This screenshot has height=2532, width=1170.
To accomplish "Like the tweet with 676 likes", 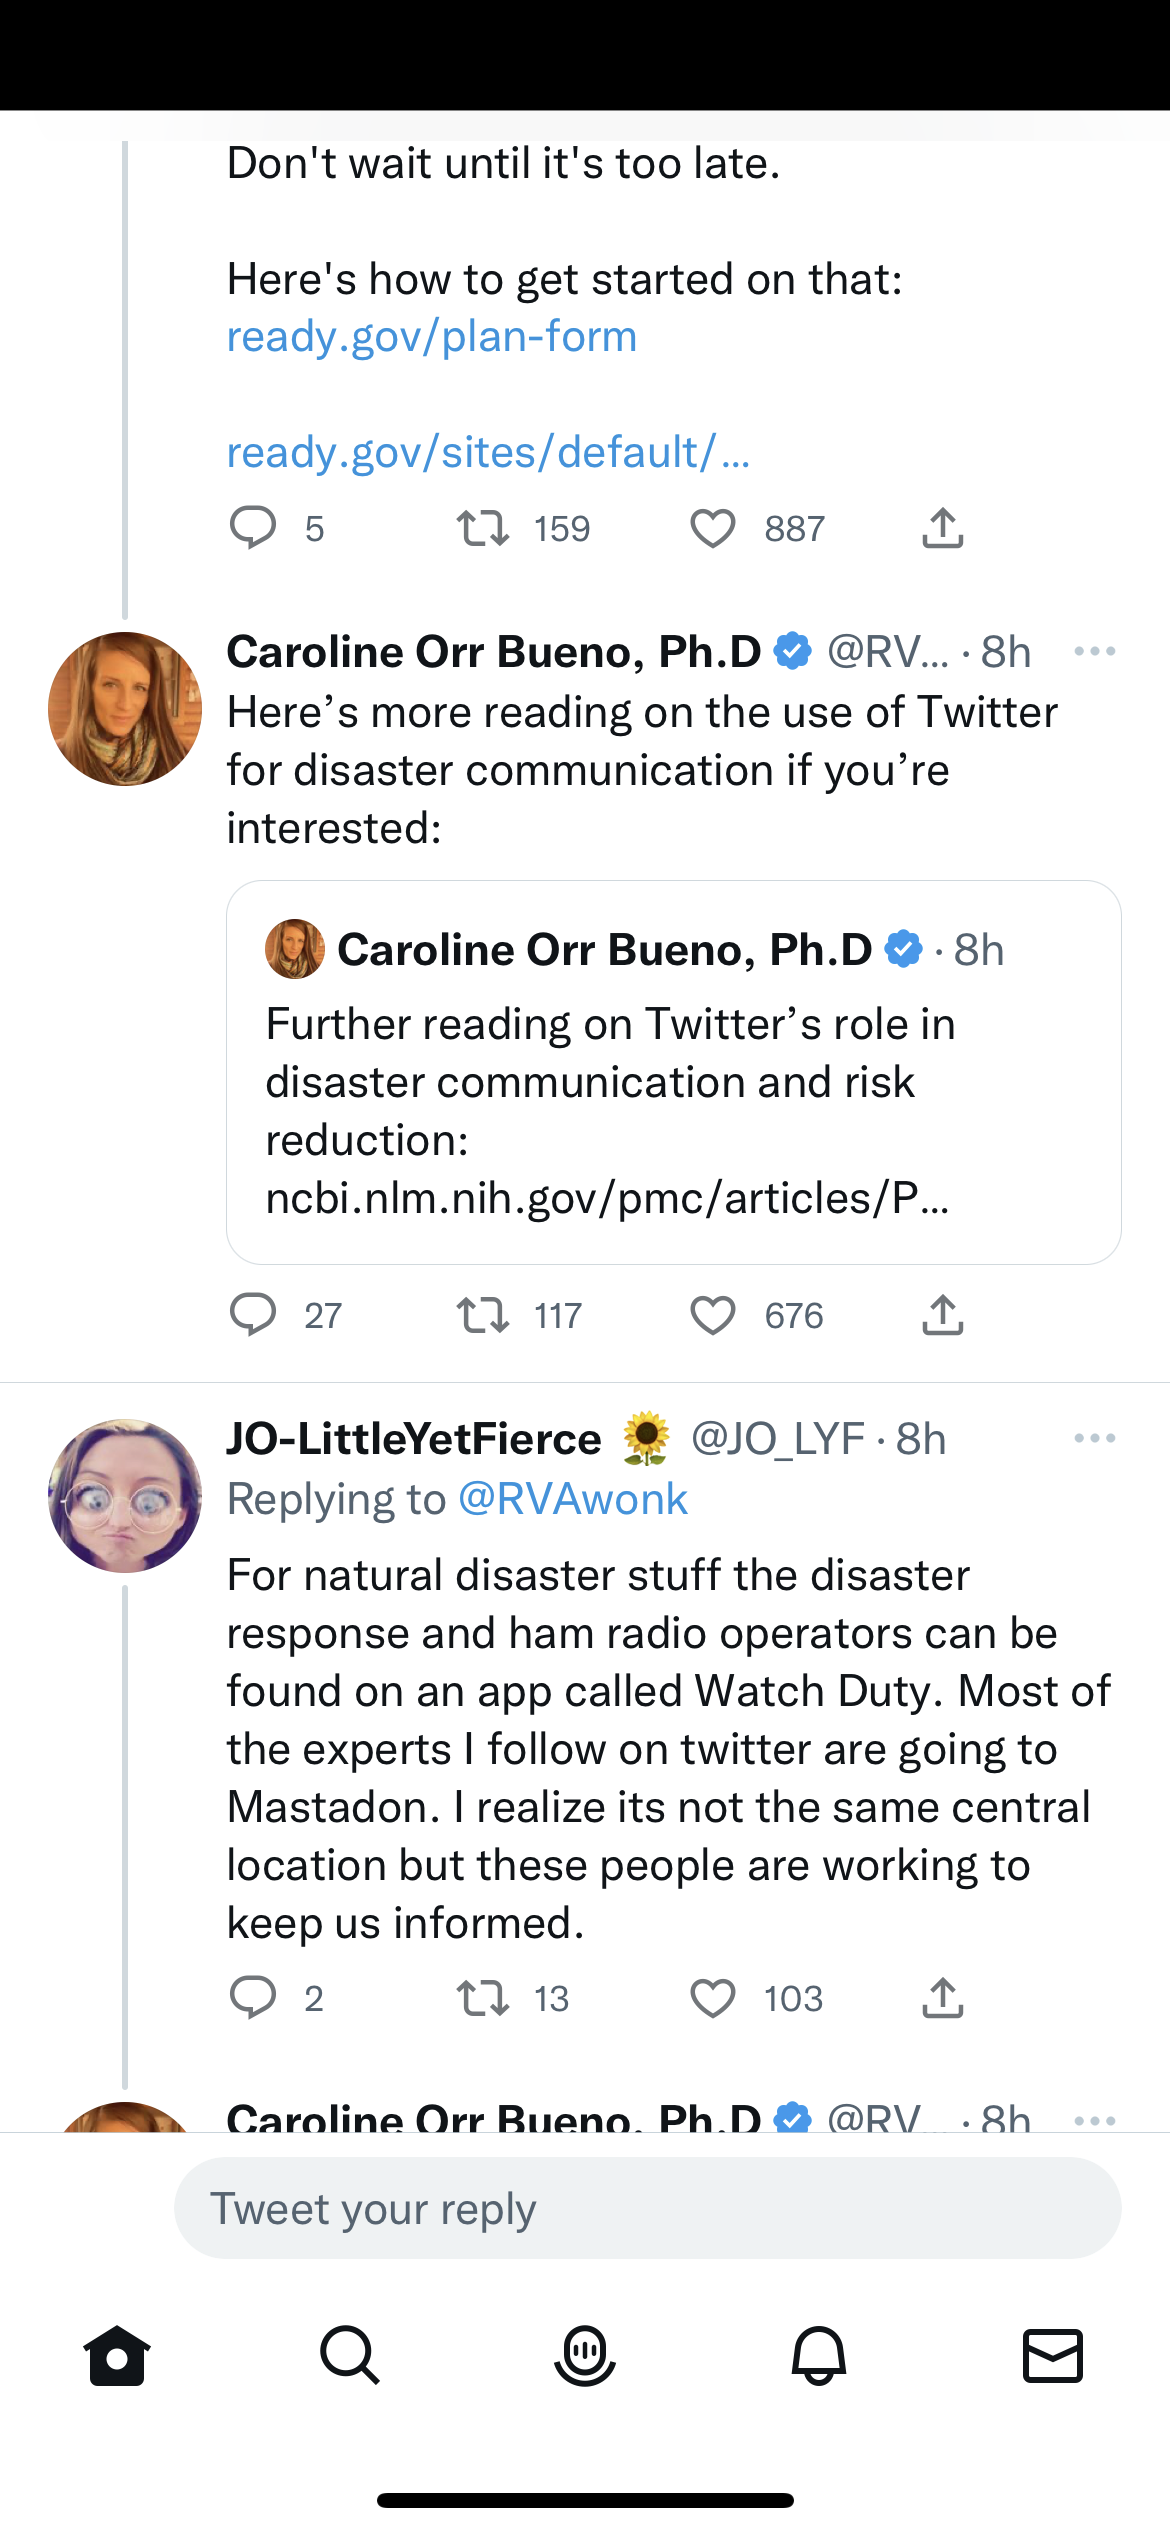I will coord(713,1316).
